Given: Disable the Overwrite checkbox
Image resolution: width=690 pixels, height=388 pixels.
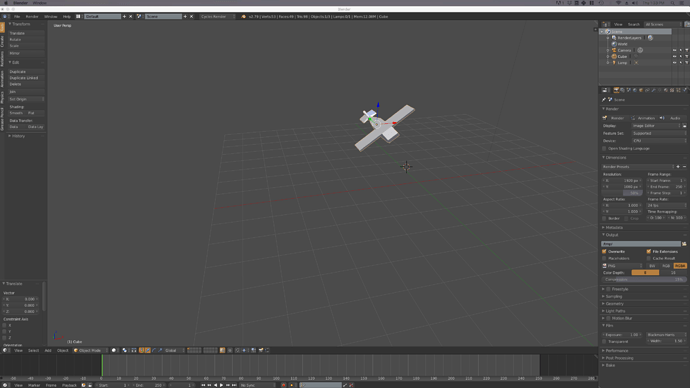Looking at the screenshot, I should coord(604,252).
